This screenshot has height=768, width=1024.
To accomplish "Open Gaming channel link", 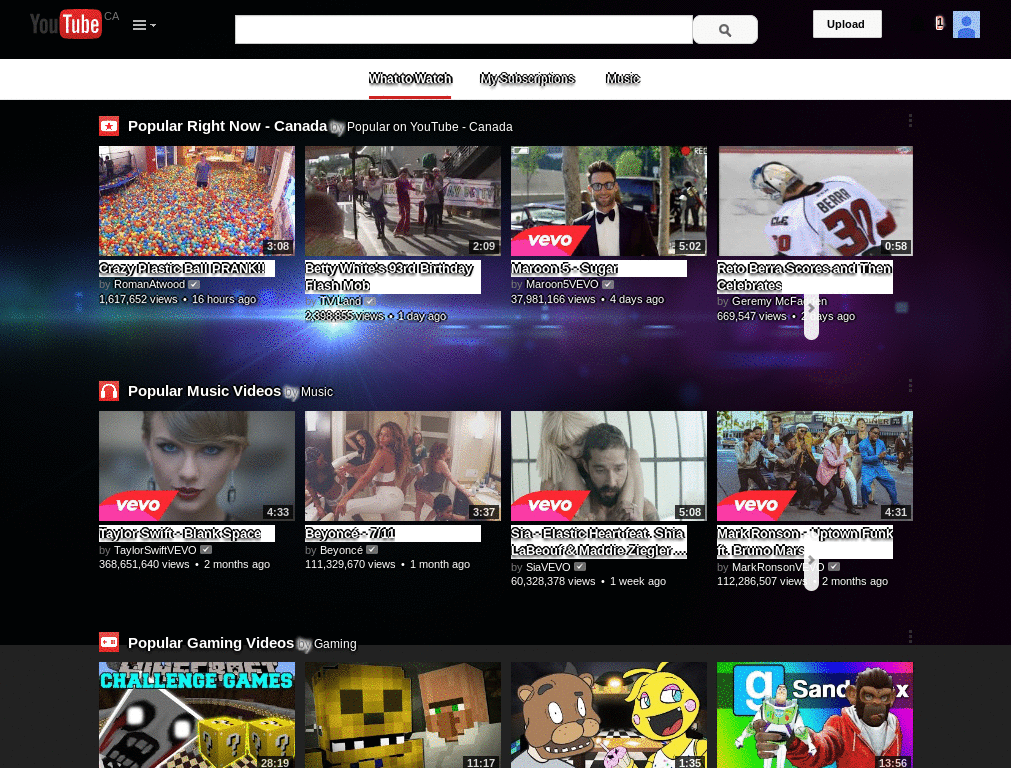I will tap(335, 644).
